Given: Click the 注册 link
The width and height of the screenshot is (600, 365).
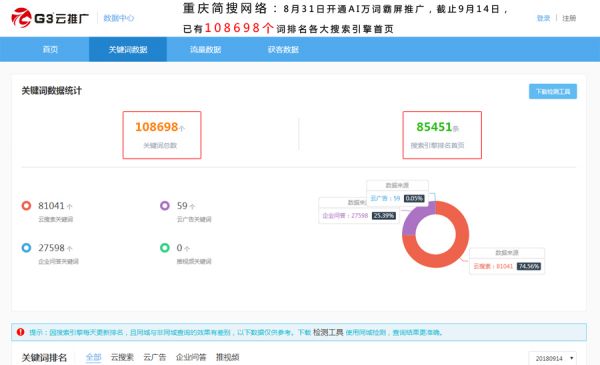Looking at the screenshot, I should pos(569,18).
